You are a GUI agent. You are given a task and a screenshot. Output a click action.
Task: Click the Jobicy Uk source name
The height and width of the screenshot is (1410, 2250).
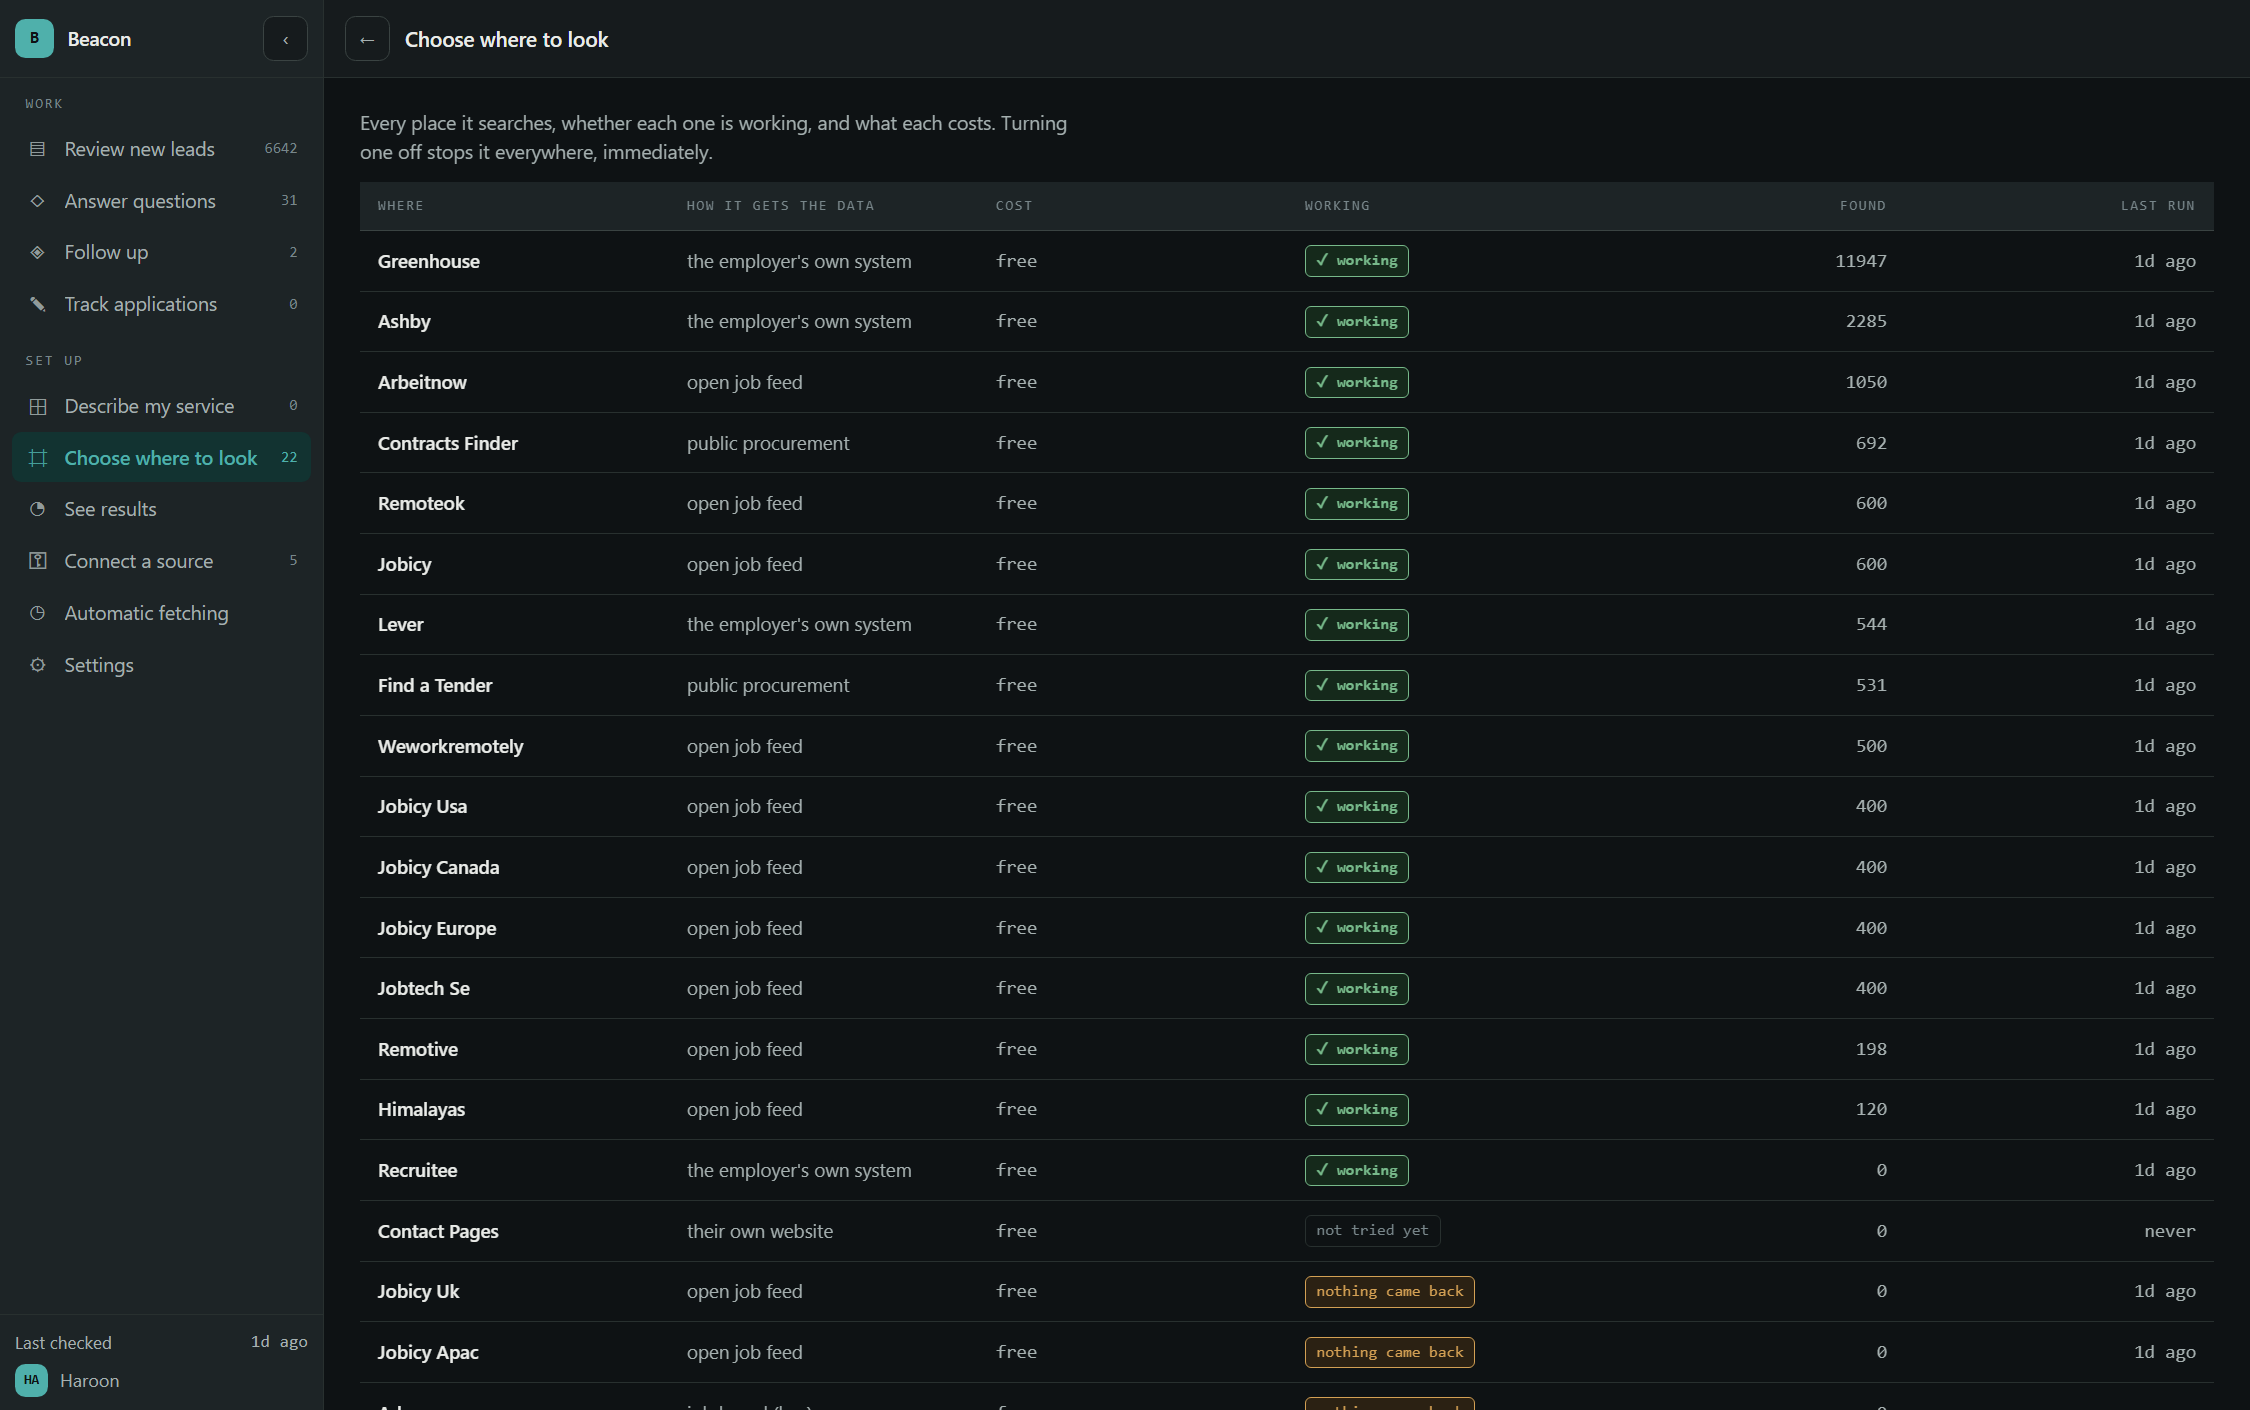click(x=418, y=1291)
